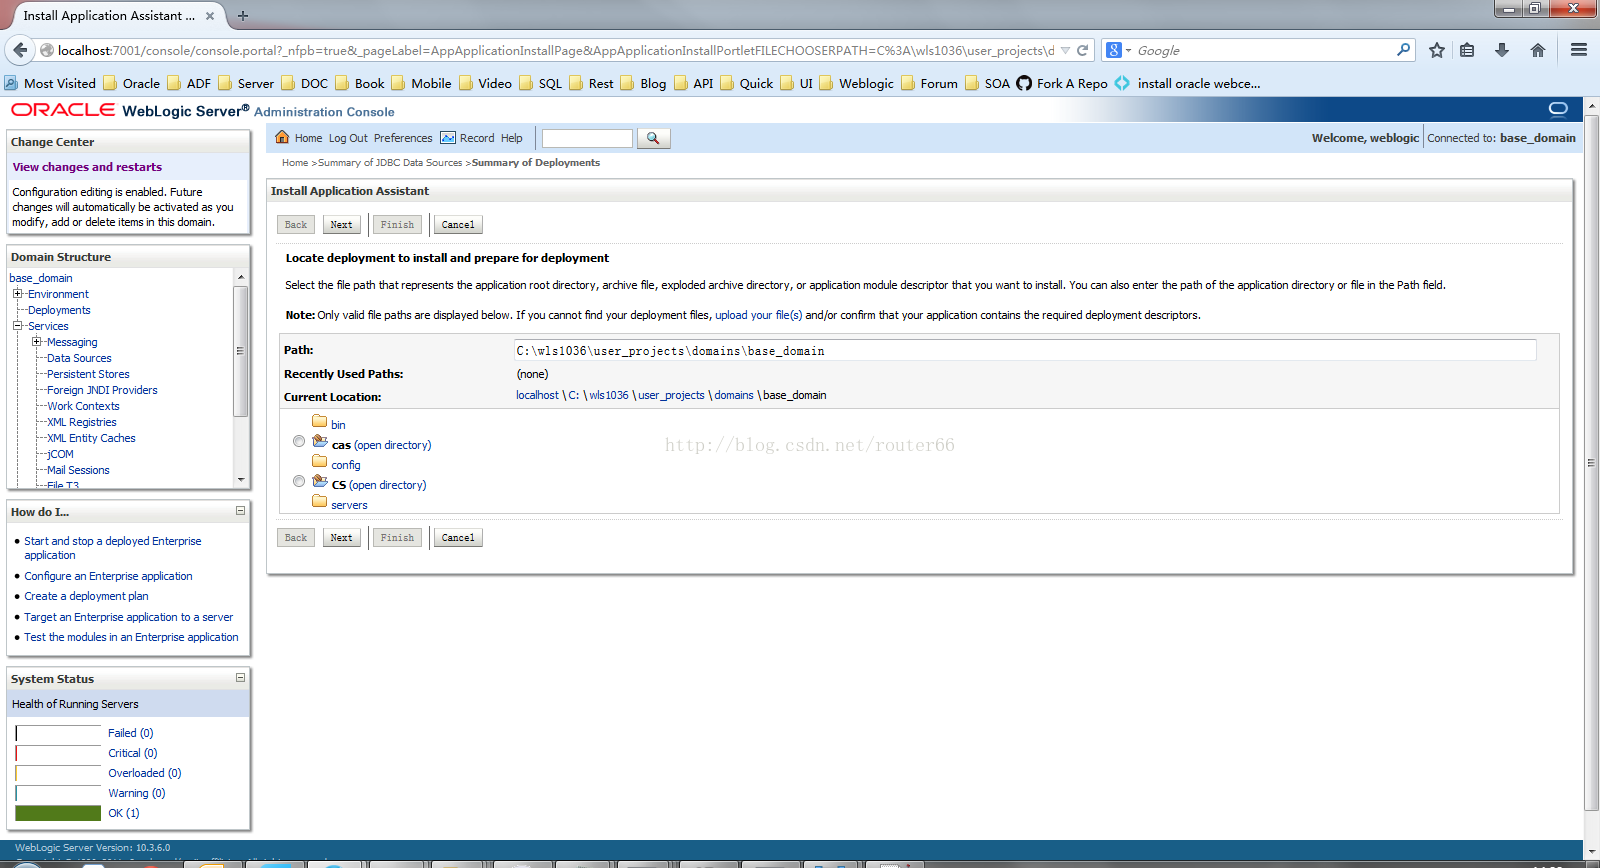Click the top Next button
Viewport: 1600px width, 868px height.
(341, 225)
